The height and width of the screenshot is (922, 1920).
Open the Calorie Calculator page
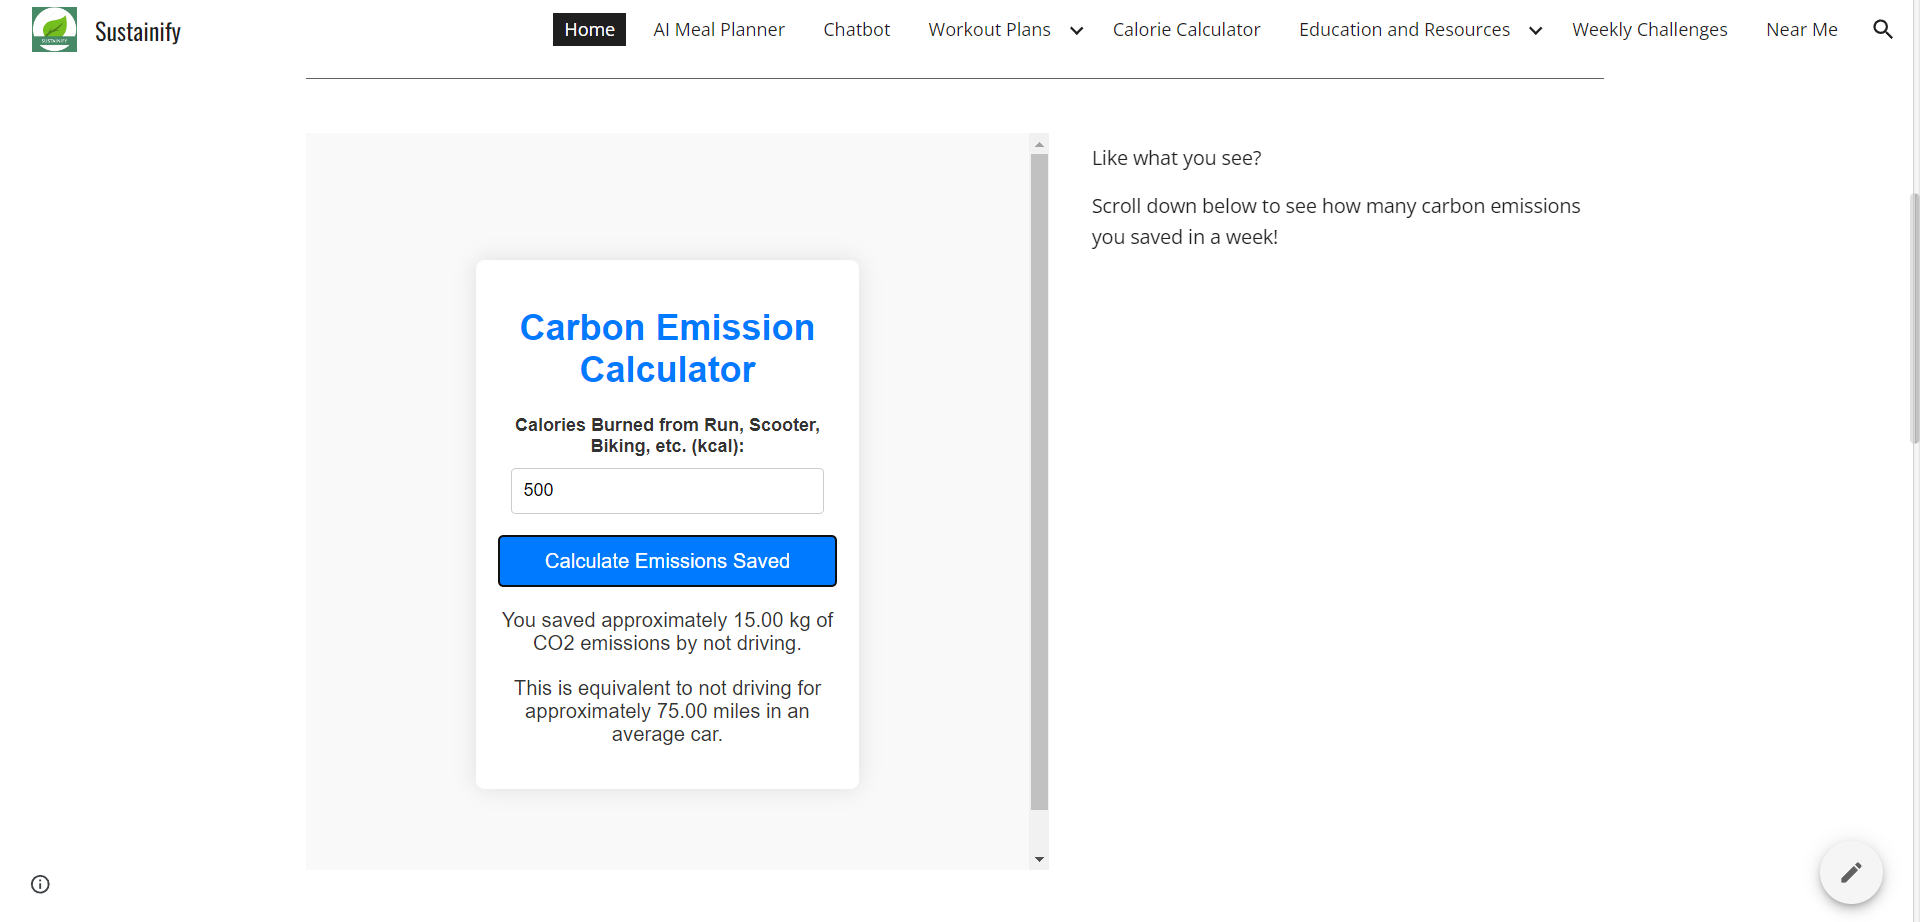(1186, 30)
